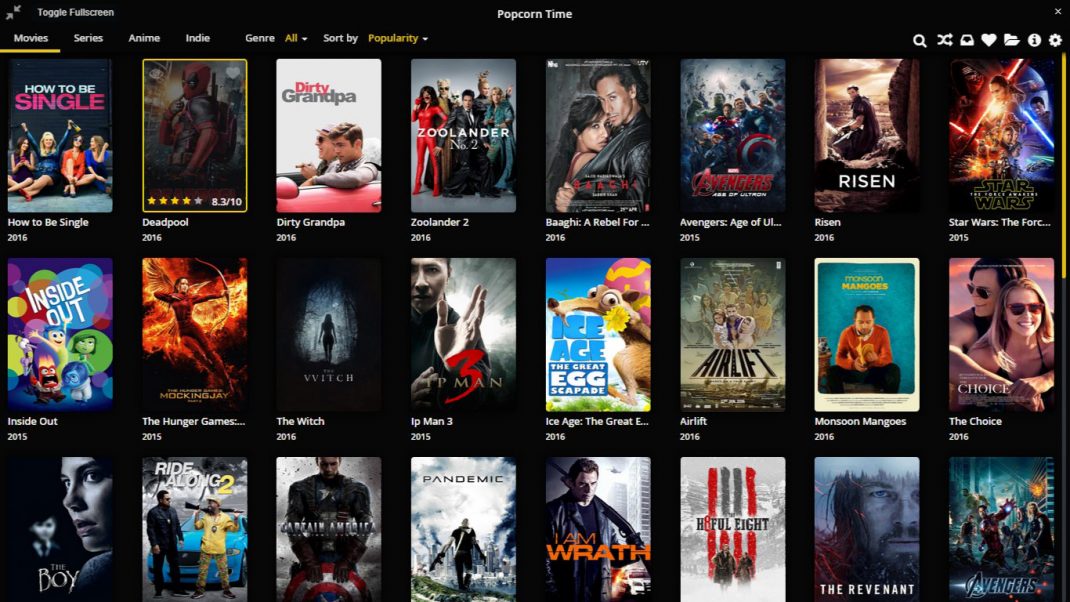Open The Hateful Eight poster
Viewport: 1070px width, 602px height.
pyautogui.click(x=732, y=530)
